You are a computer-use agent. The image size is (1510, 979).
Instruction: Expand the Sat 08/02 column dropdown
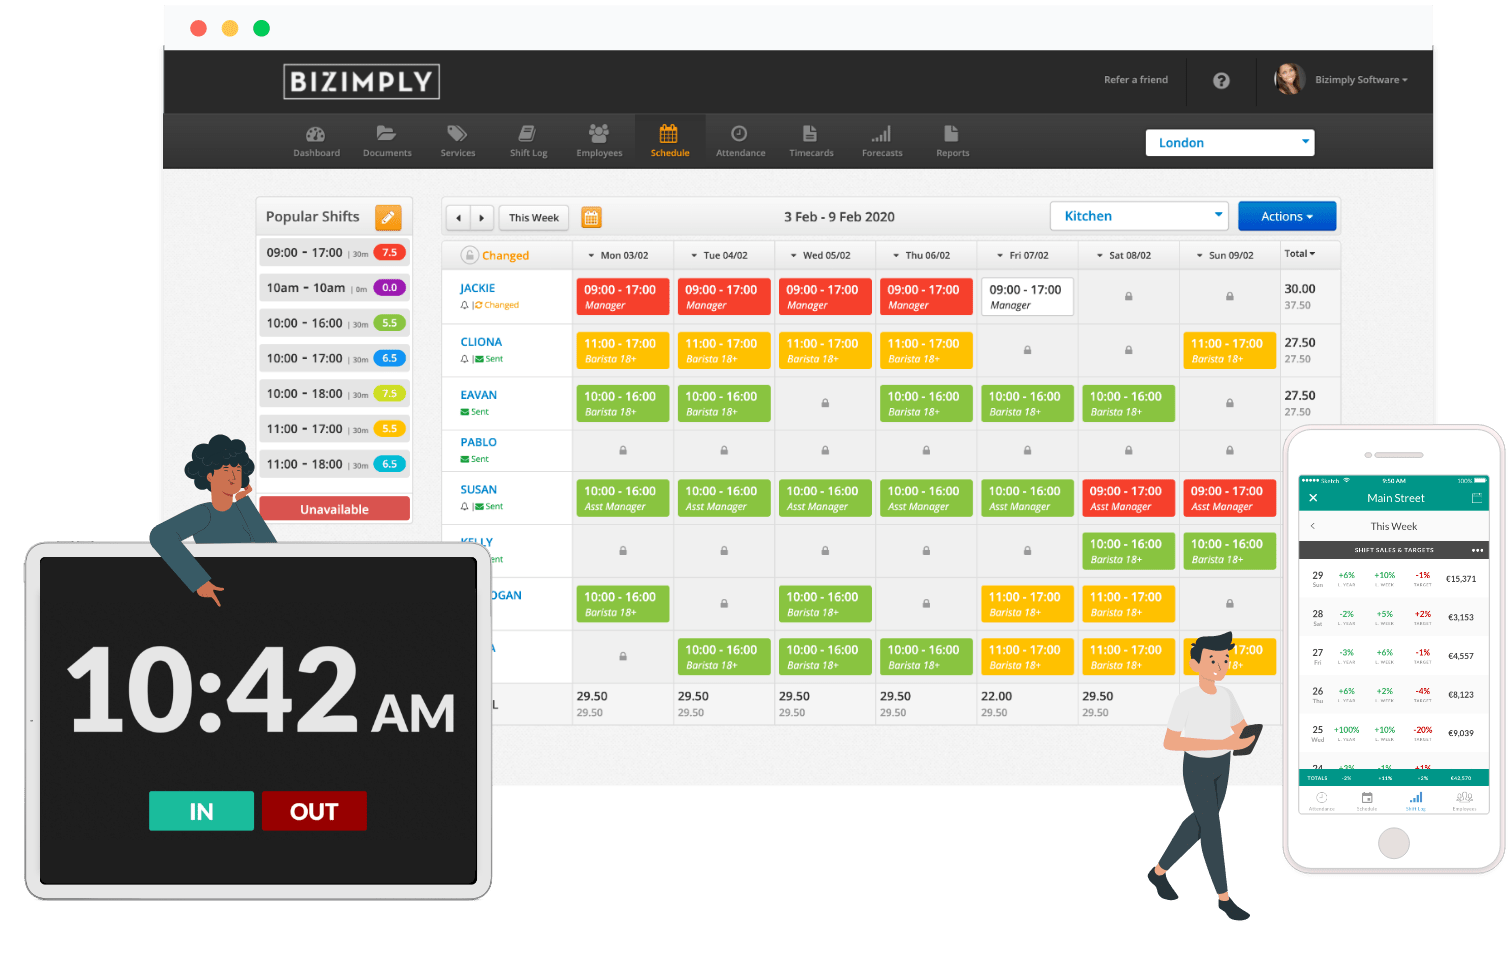[x=1100, y=256]
